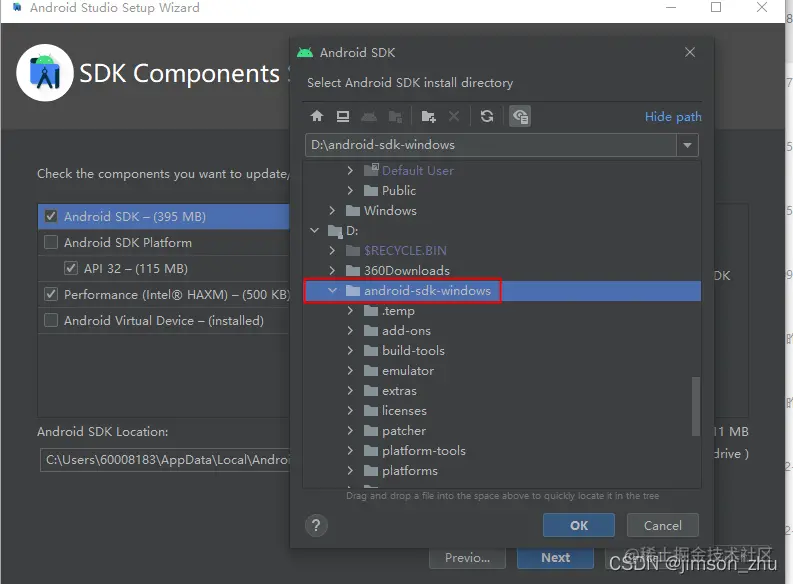Open the path history dropdown

pos(687,145)
